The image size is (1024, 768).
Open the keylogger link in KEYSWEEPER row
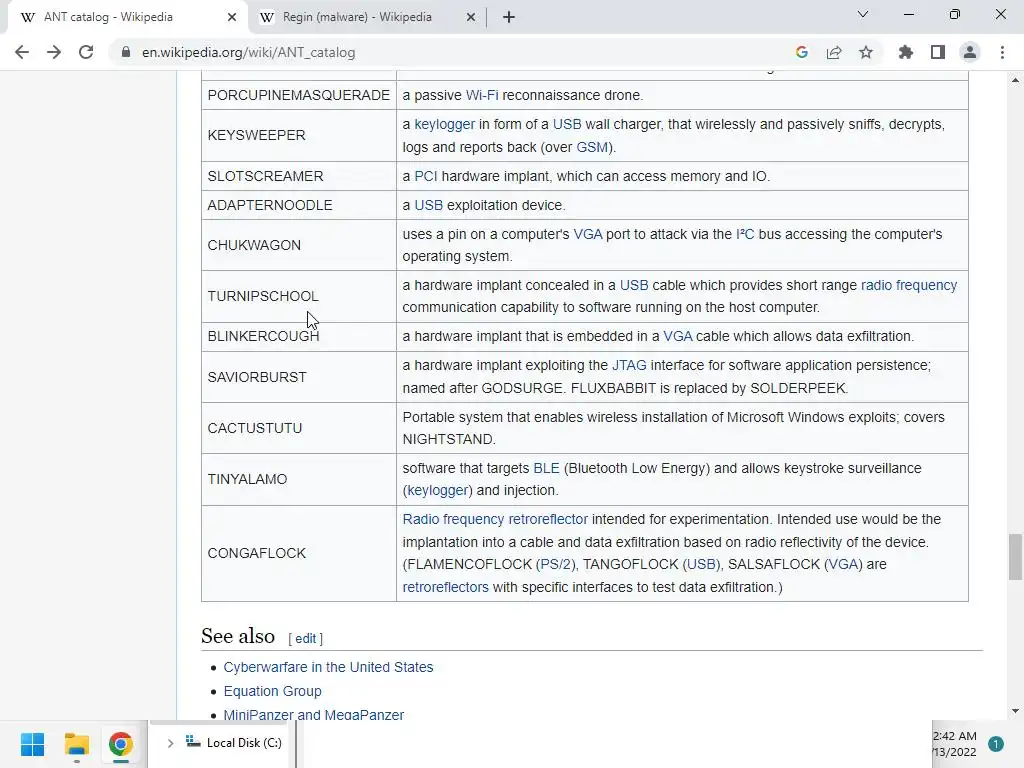tap(445, 124)
